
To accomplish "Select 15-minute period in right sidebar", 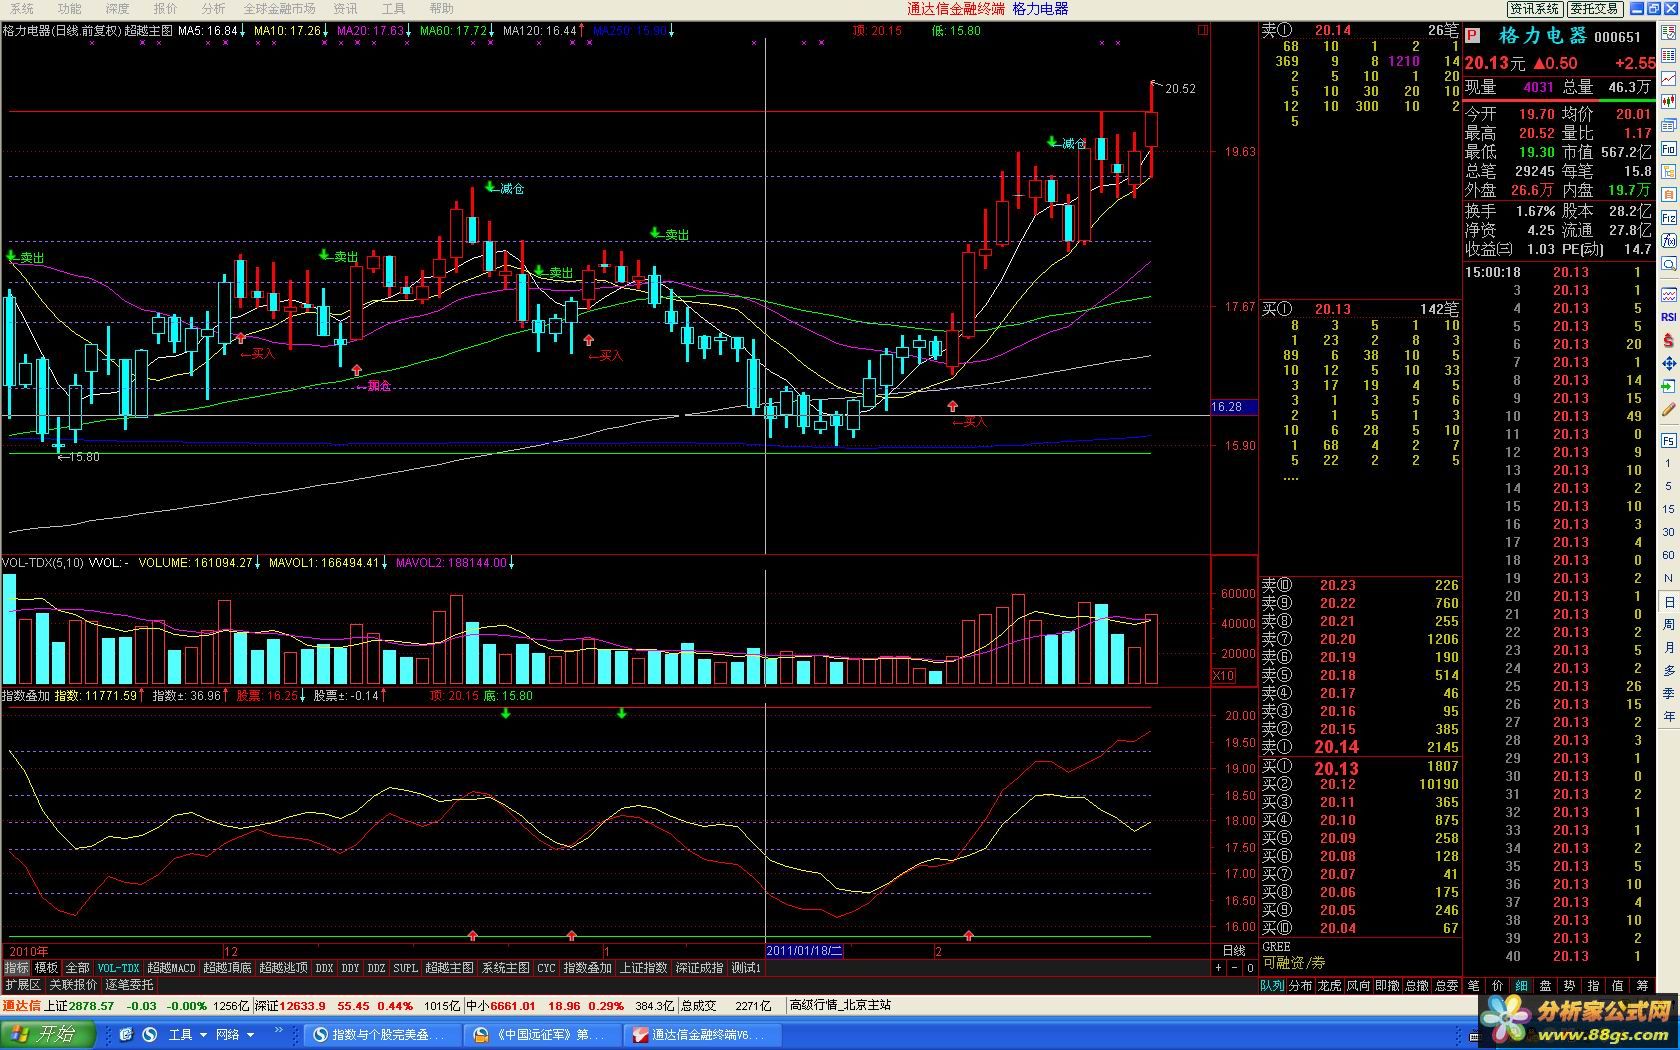I will pos(1668,509).
